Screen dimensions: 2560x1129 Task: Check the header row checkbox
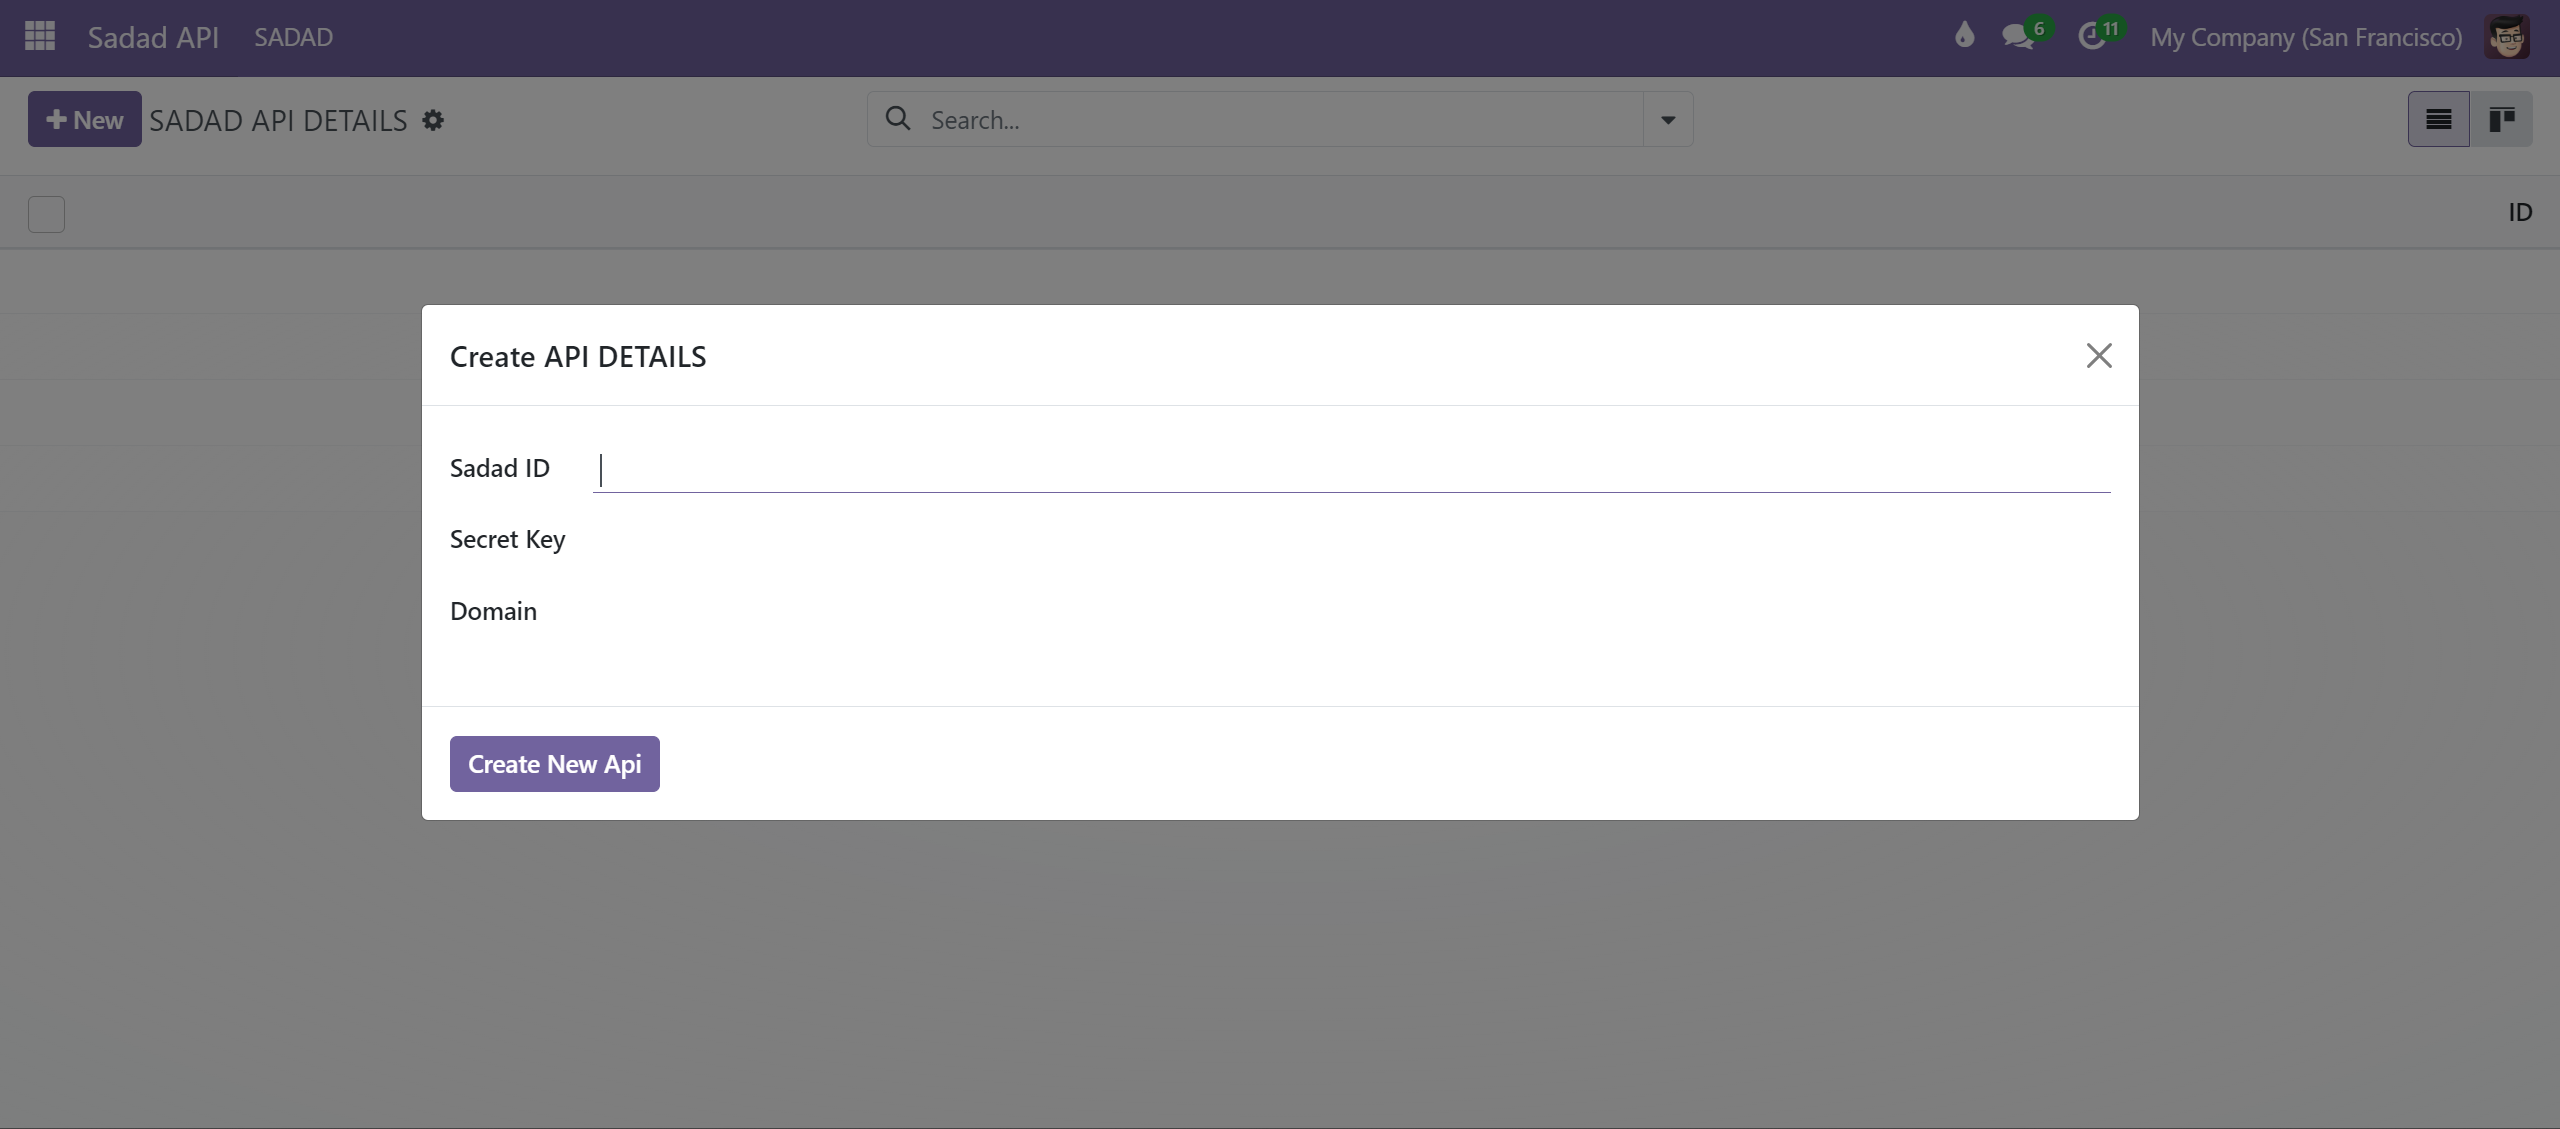click(44, 212)
